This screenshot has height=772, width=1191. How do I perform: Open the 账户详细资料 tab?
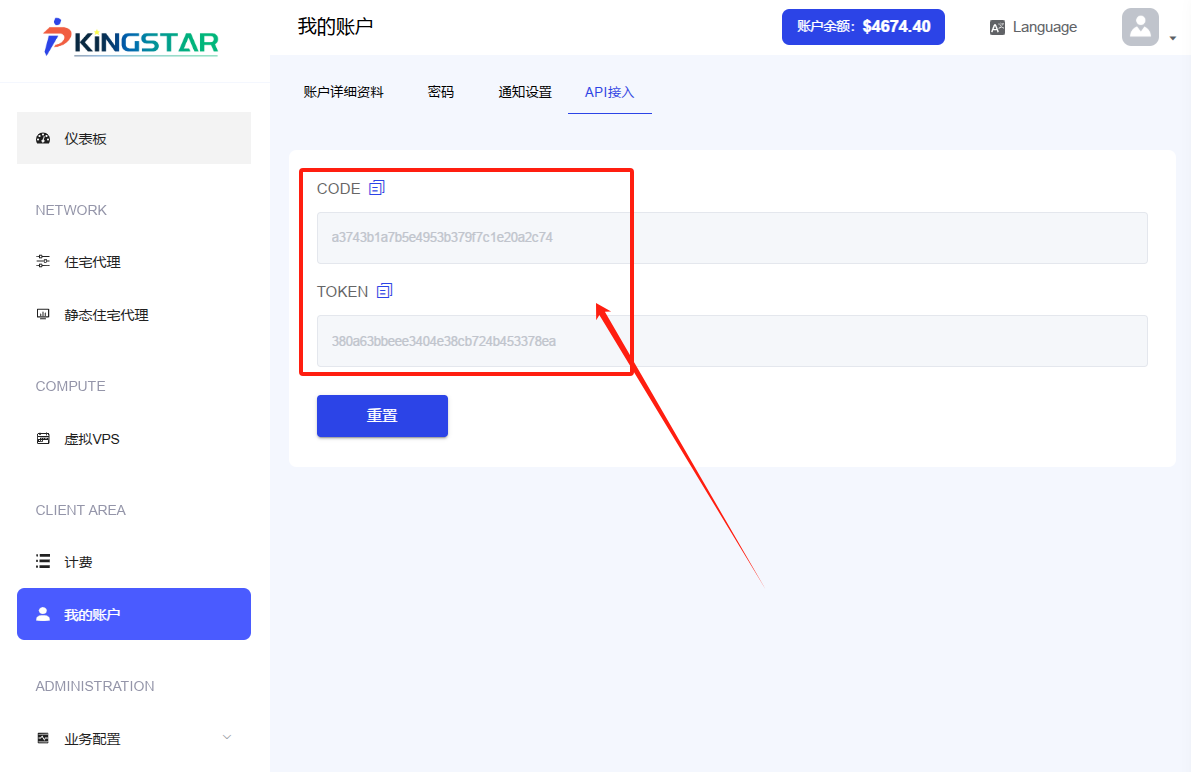343,91
